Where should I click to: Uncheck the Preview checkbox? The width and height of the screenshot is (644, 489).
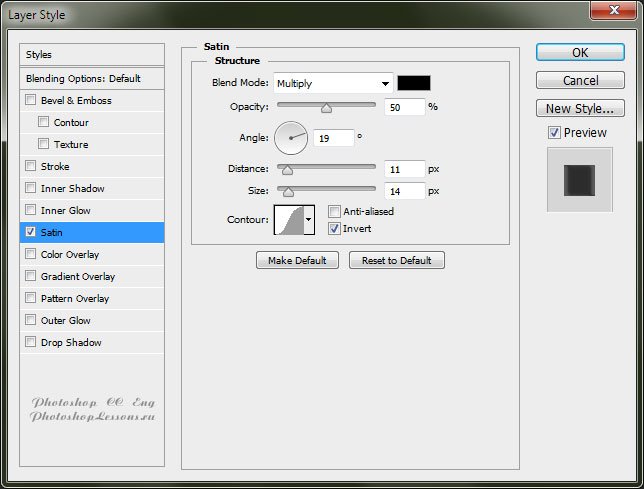point(554,133)
